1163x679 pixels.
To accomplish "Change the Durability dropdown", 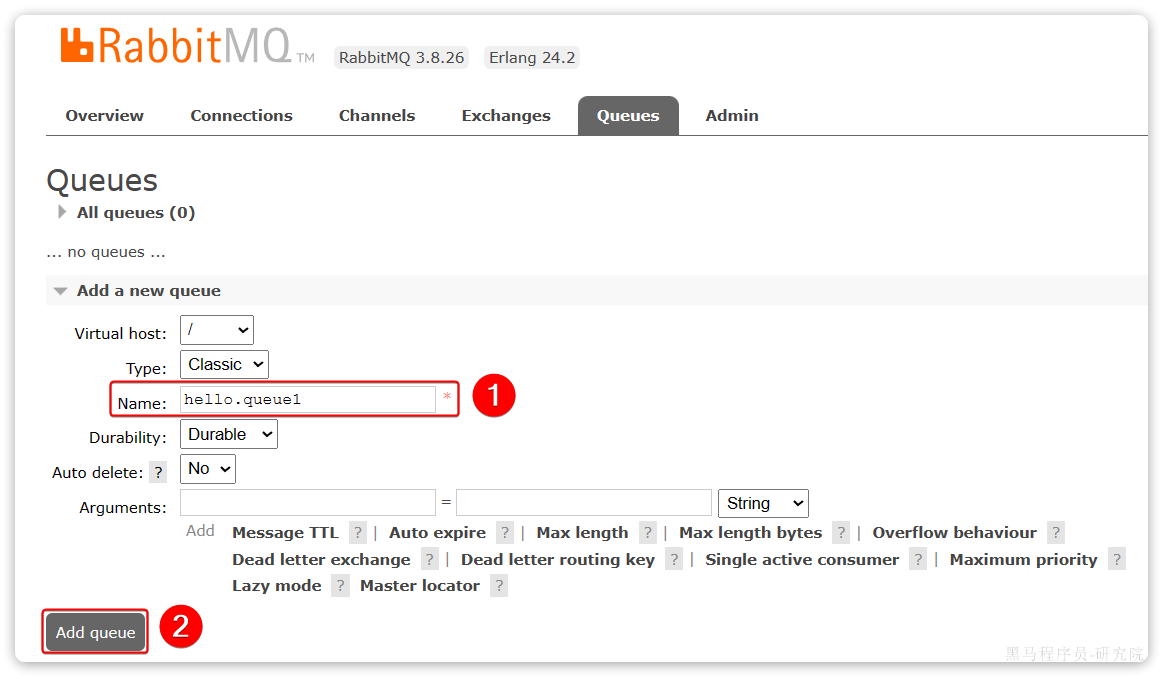I will (228, 434).
